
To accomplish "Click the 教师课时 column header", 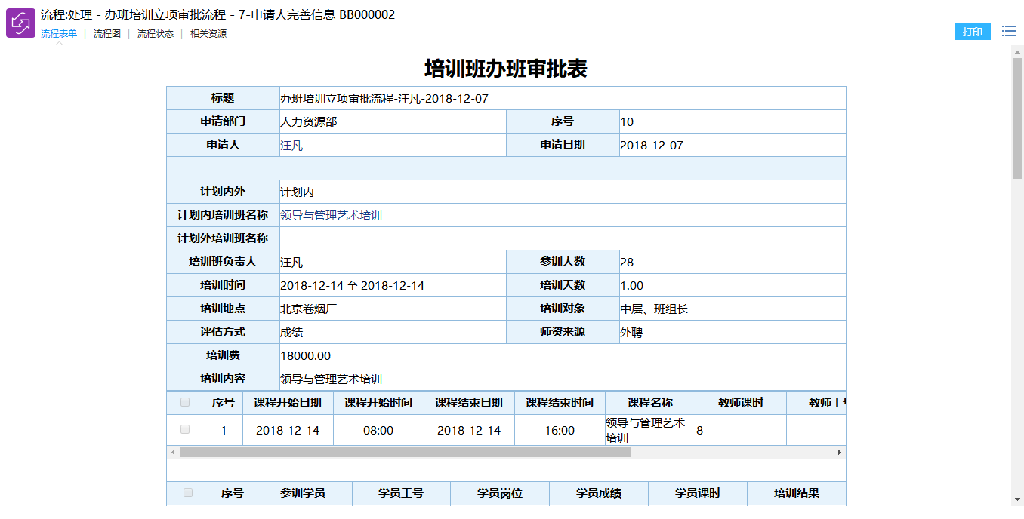I will [741, 403].
